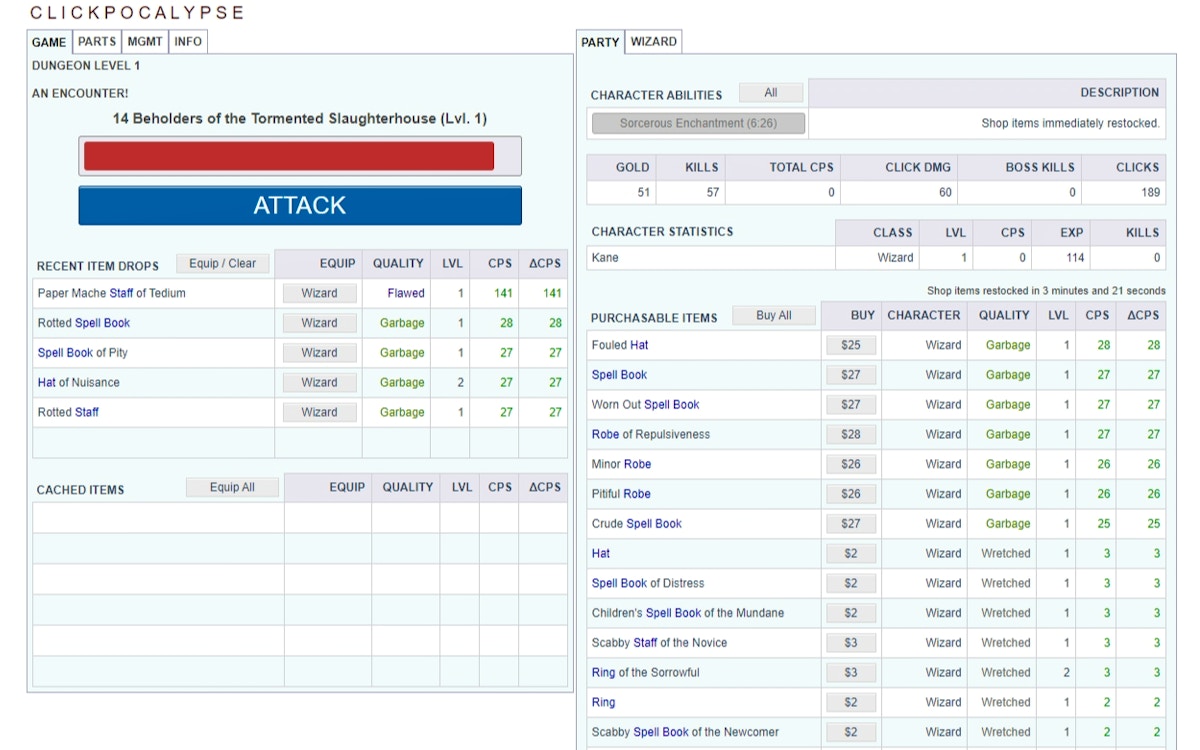Click the Rotted Spell Book item link

pyautogui.click(x=84, y=323)
